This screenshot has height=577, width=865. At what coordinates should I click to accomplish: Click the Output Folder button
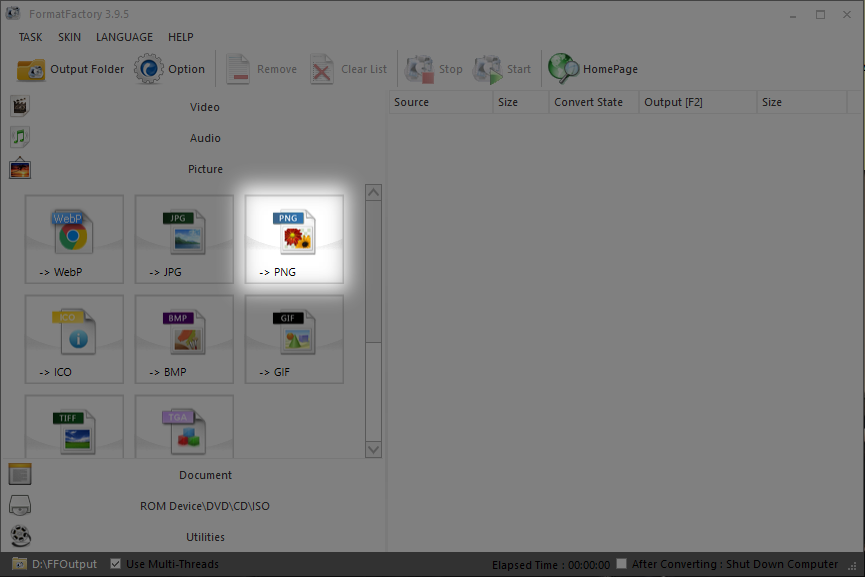pyautogui.click(x=71, y=69)
